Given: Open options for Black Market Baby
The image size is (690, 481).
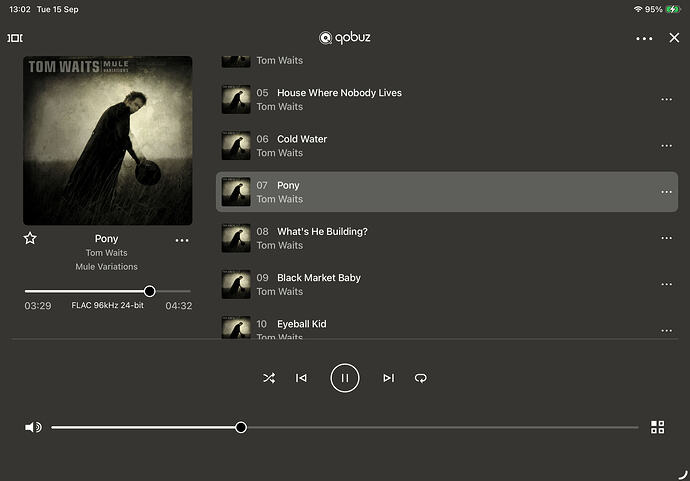Looking at the screenshot, I should pyautogui.click(x=666, y=284).
